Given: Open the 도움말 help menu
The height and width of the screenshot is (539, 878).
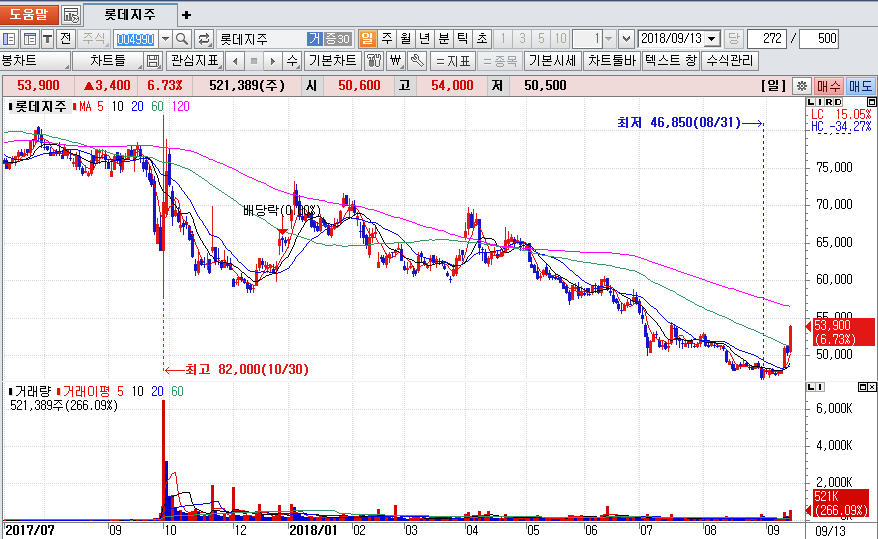Looking at the screenshot, I should click(28, 15).
